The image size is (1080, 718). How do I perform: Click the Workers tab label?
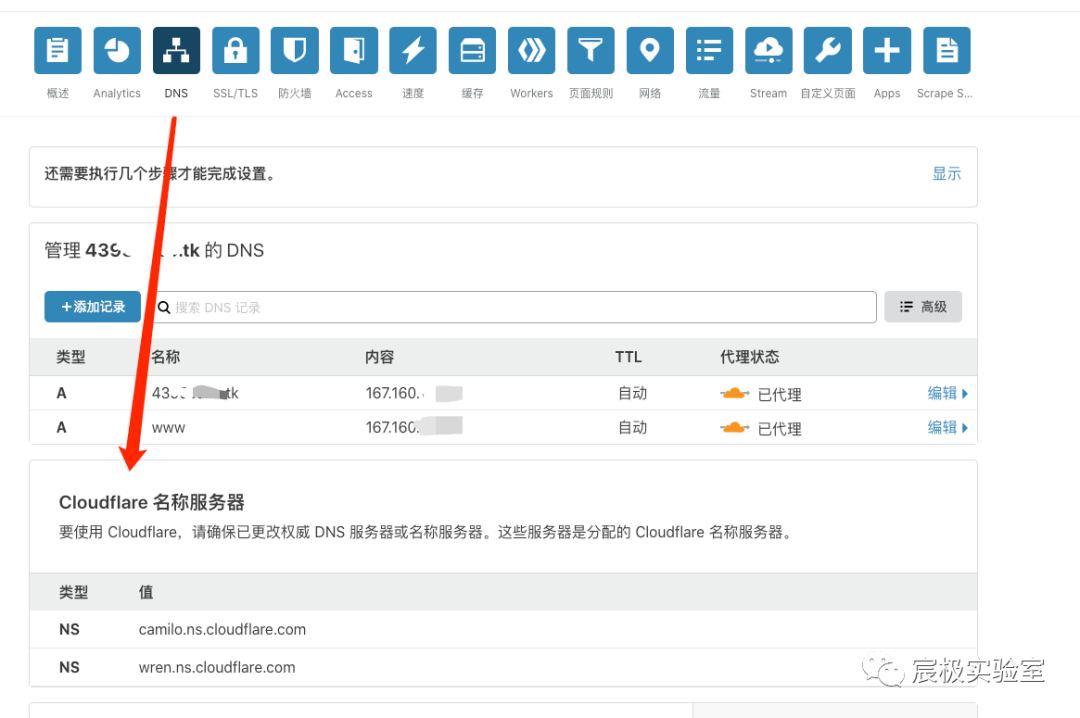[532, 93]
